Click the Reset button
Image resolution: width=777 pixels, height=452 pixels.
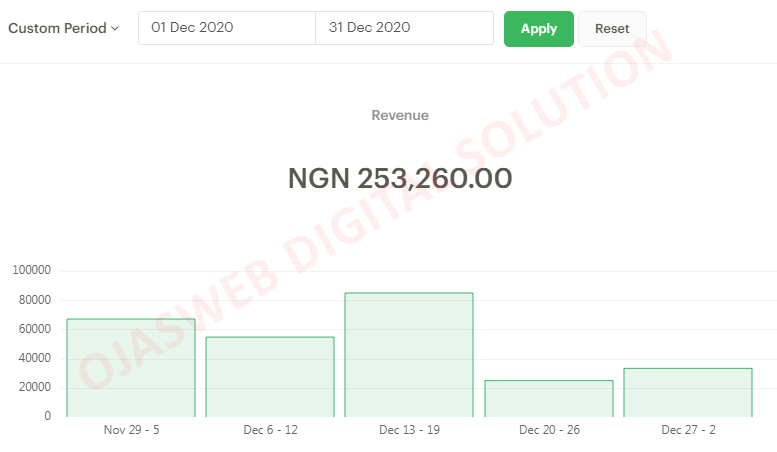[x=612, y=29]
